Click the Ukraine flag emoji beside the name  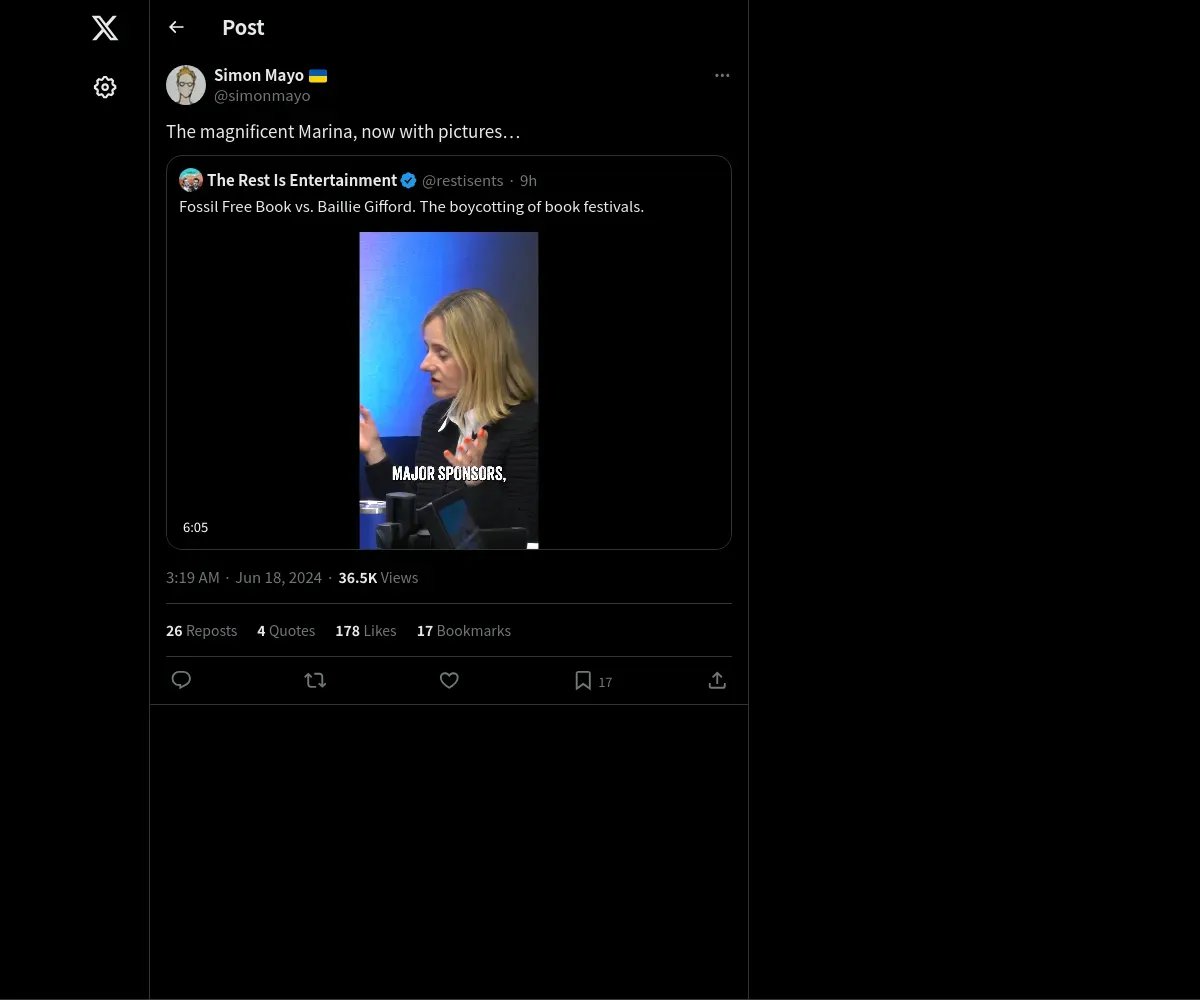pyautogui.click(x=318, y=76)
